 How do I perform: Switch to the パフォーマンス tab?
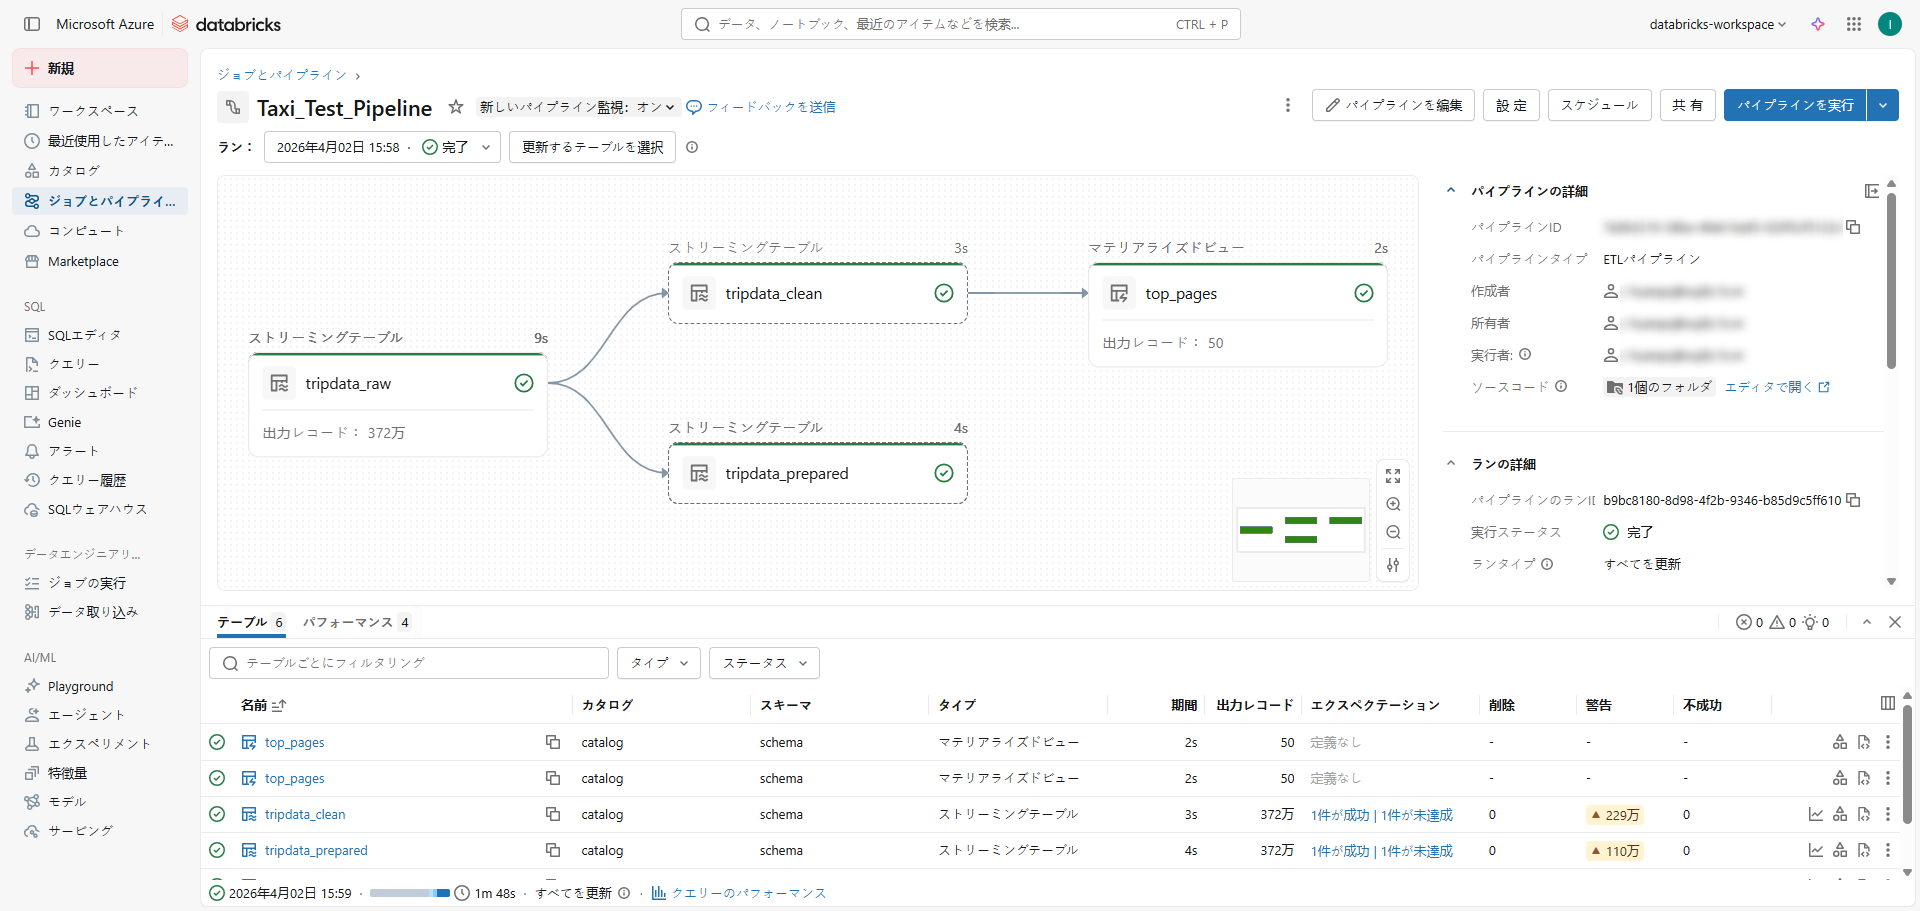pos(348,622)
